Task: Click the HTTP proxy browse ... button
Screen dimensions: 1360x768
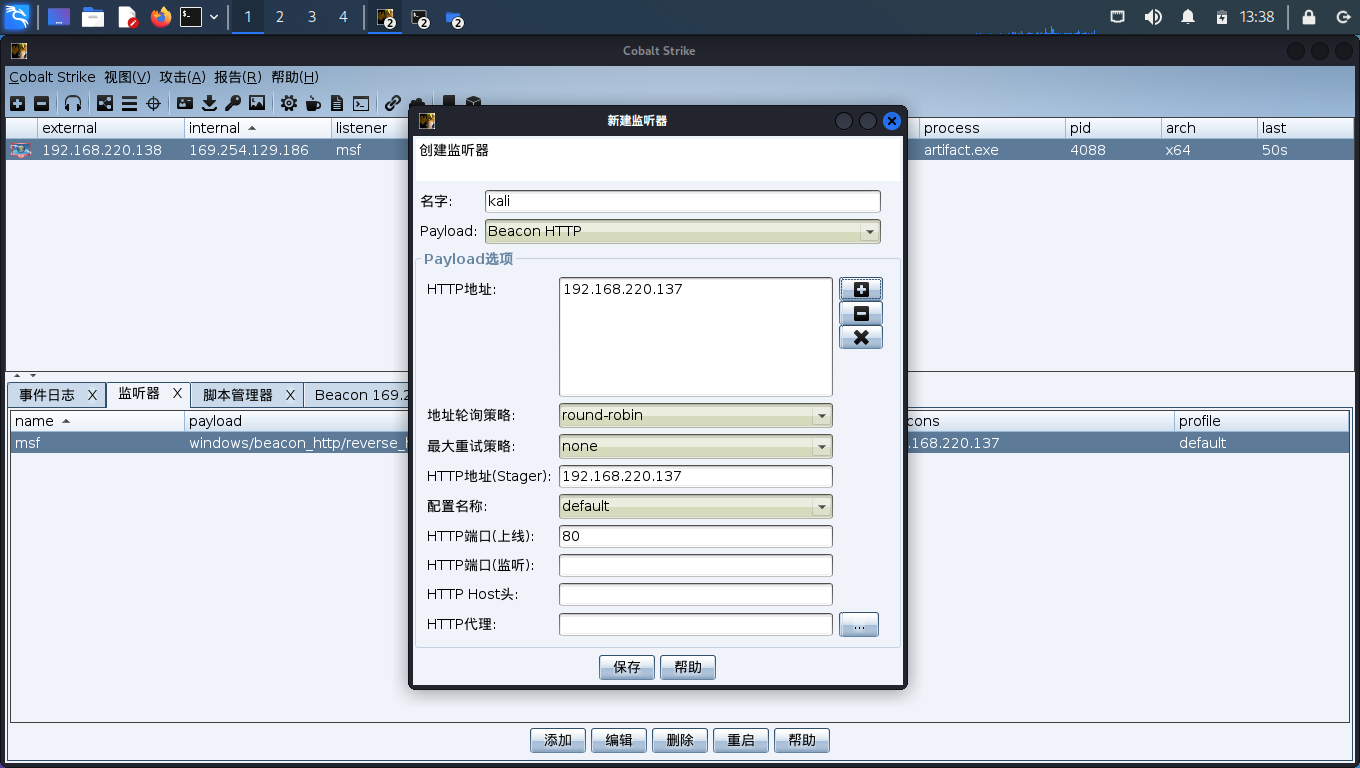Action: coord(859,625)
